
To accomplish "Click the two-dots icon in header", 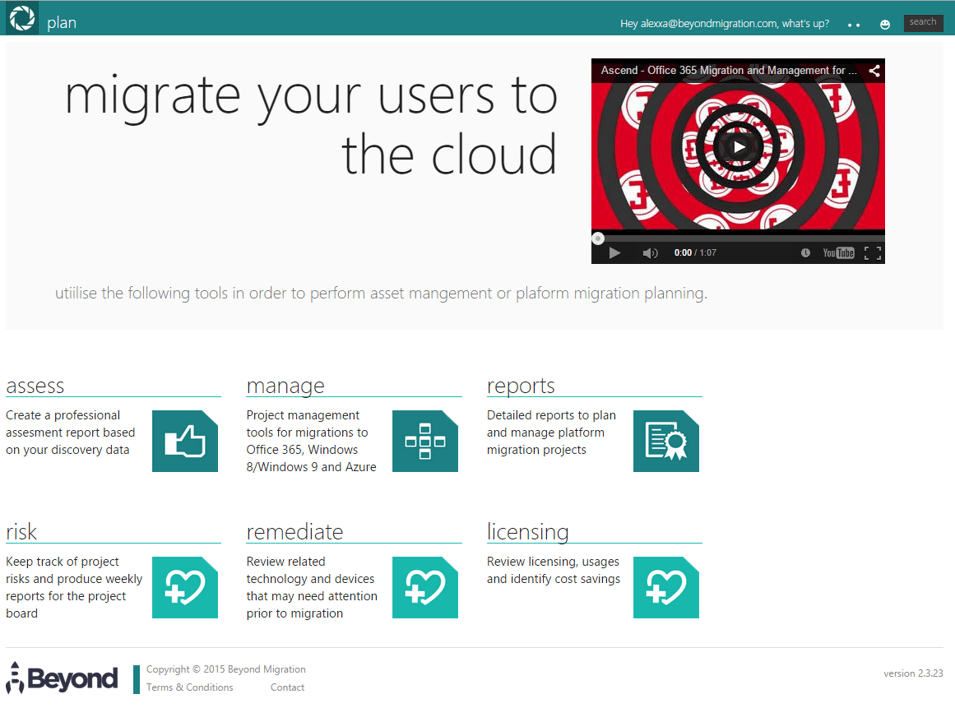I will 854,25.
